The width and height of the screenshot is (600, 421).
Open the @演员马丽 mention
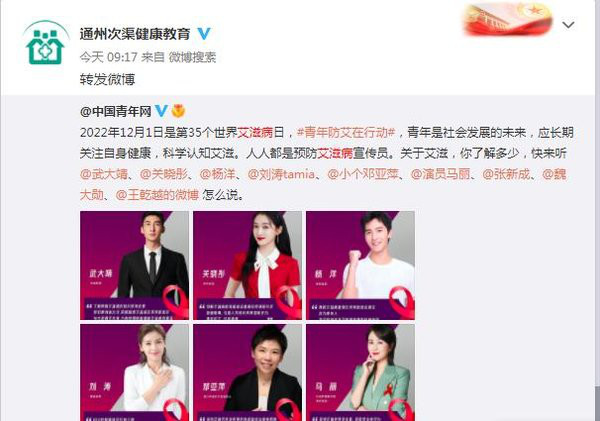click(x=440, y=175)
